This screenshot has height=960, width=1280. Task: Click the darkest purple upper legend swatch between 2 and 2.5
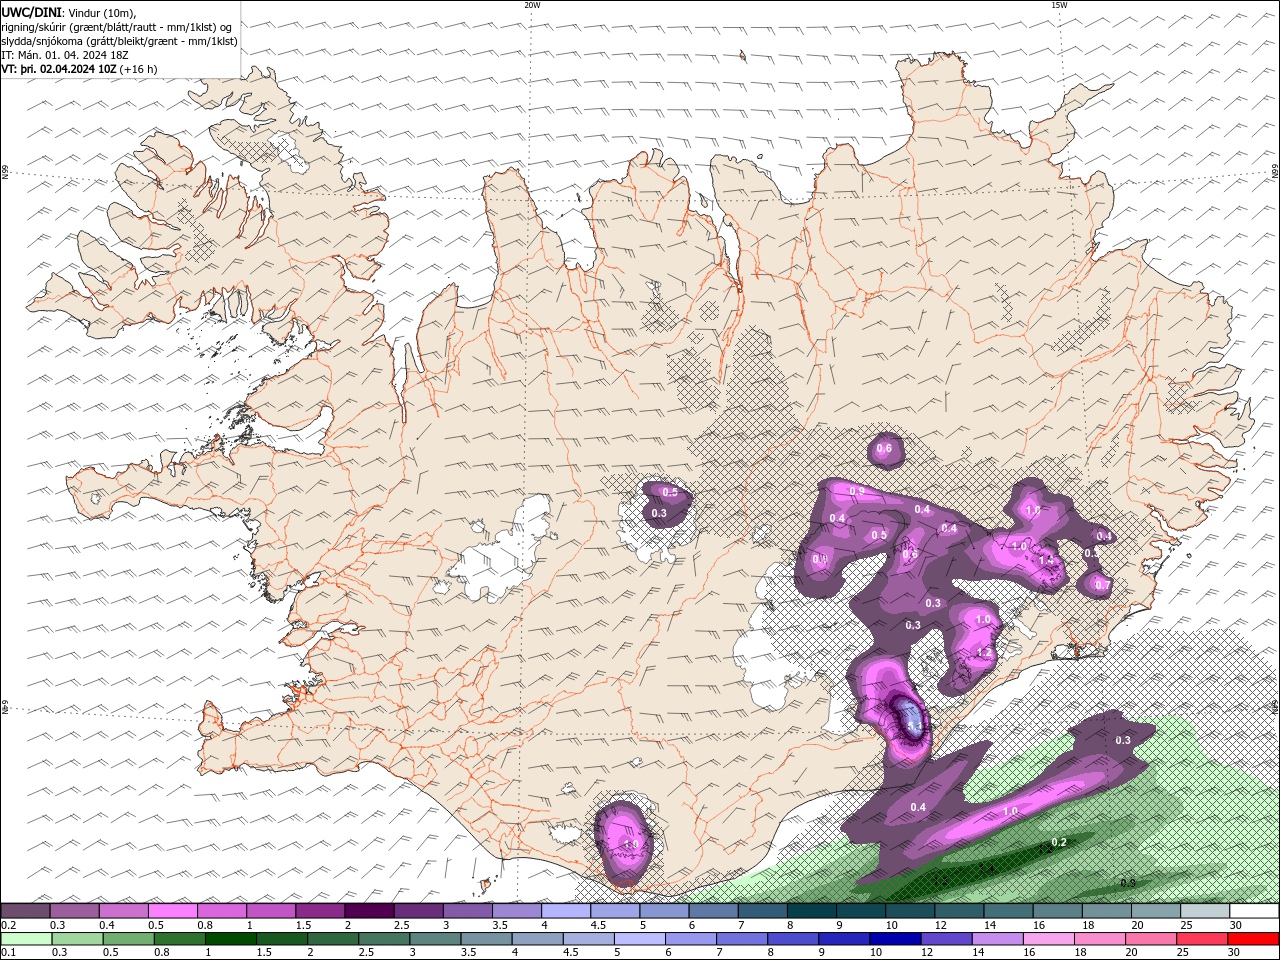368,911
